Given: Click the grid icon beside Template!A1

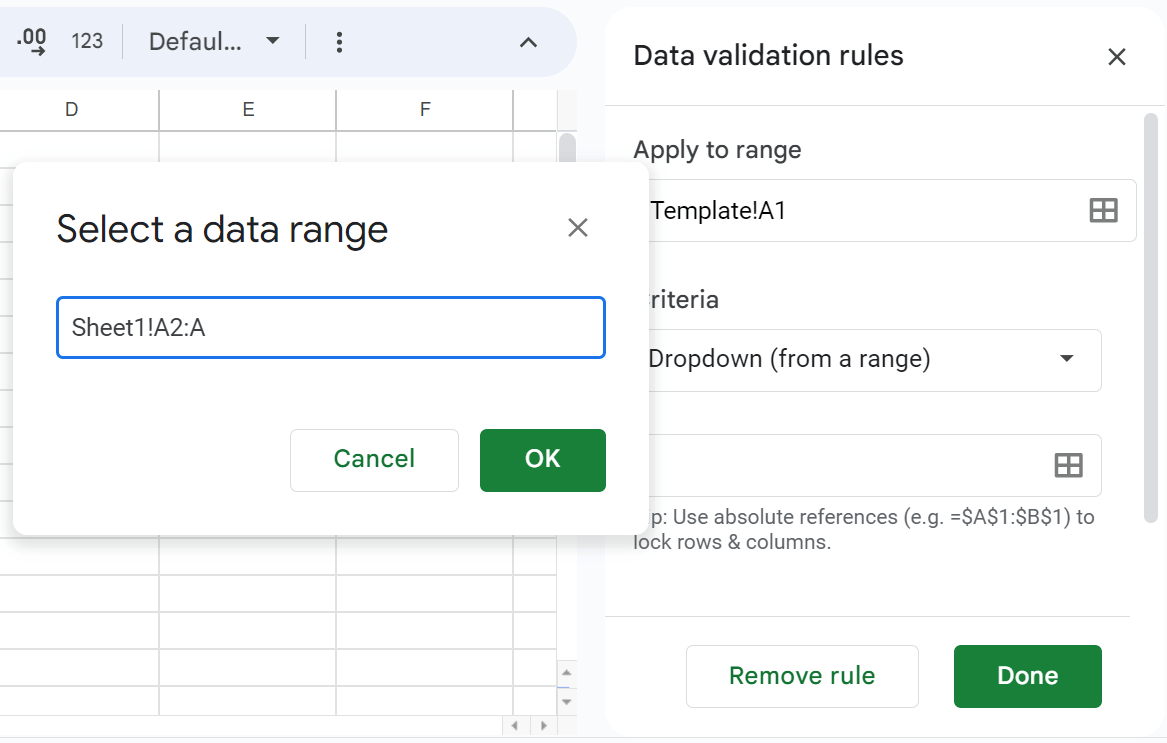Looking at the screenshot, I should coord(1103,210).
